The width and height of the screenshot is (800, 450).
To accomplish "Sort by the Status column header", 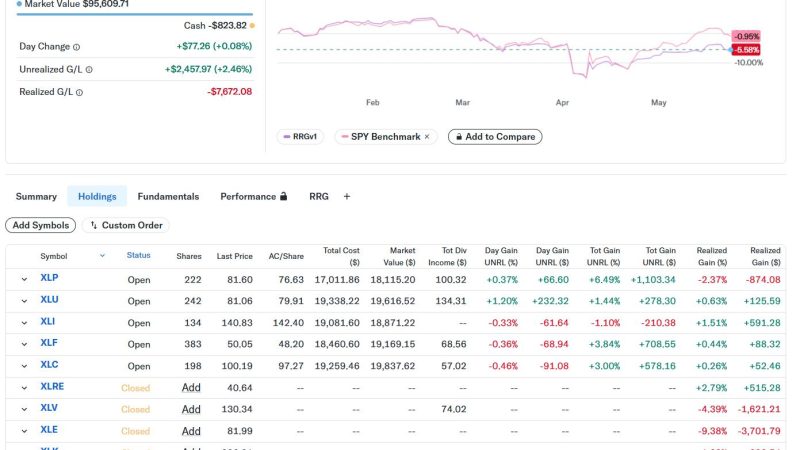I will coord(138,255).
